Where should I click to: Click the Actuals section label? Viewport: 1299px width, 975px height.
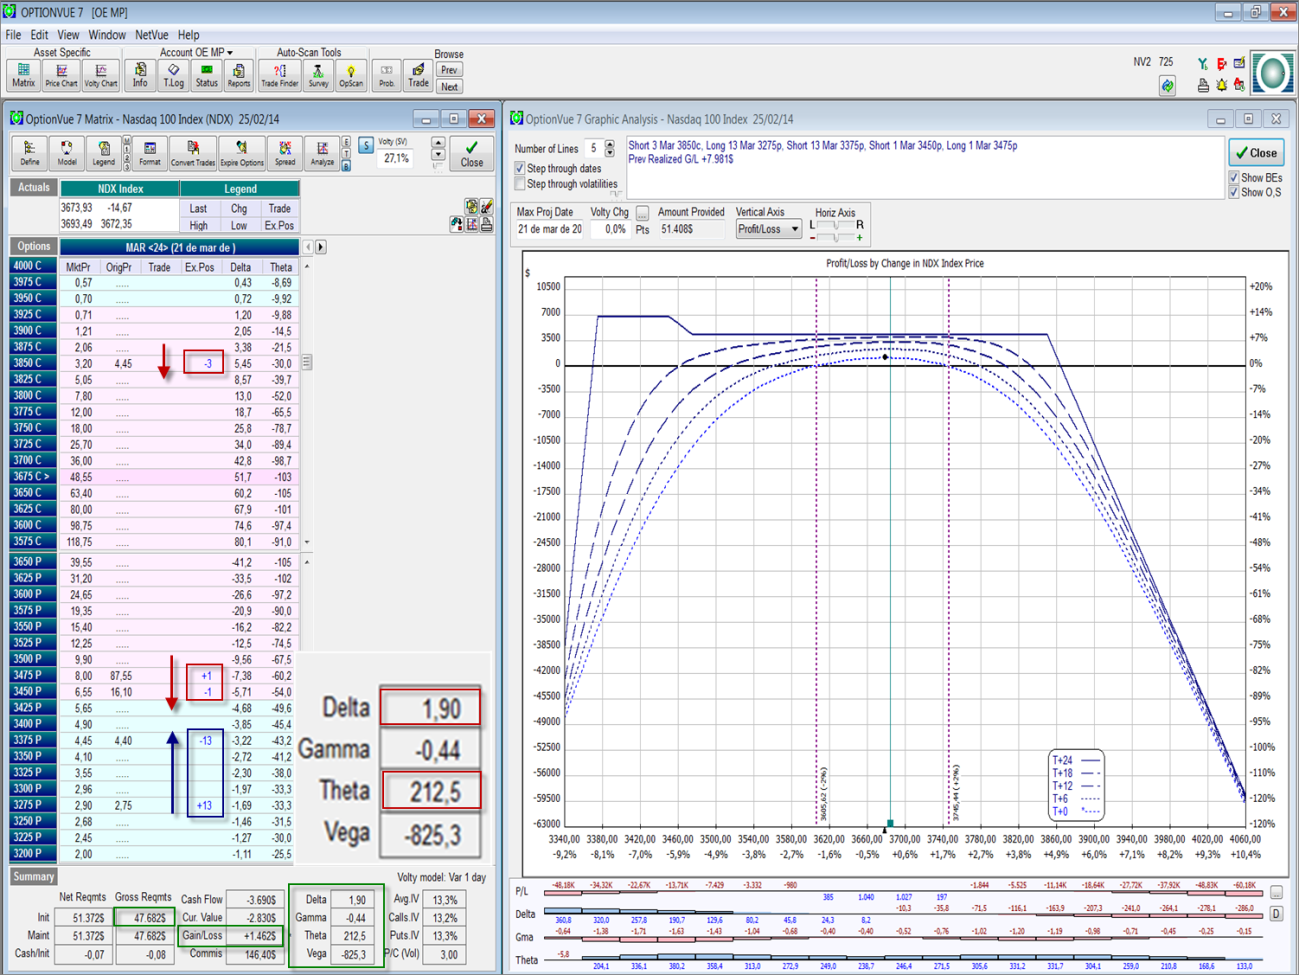coord(33,187)
